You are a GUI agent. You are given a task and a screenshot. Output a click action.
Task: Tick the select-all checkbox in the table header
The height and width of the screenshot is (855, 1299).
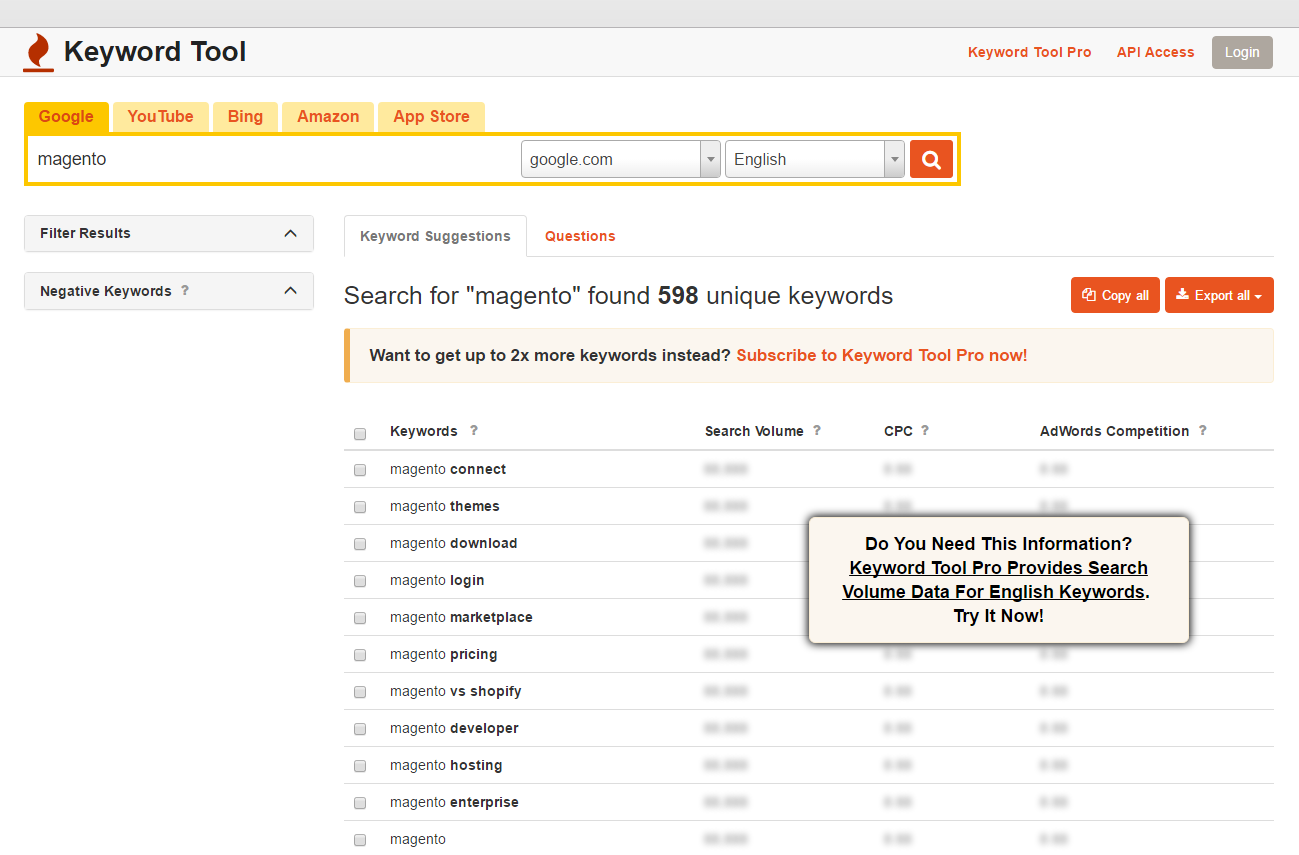pyautogui.click(x=360, y=434)
